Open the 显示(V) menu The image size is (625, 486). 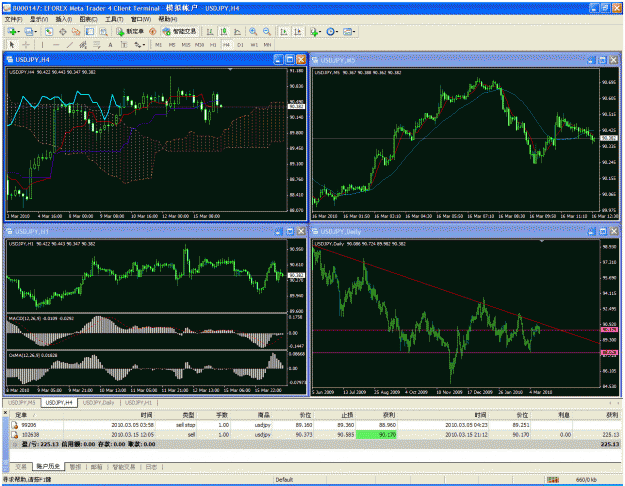pos(39,19)
